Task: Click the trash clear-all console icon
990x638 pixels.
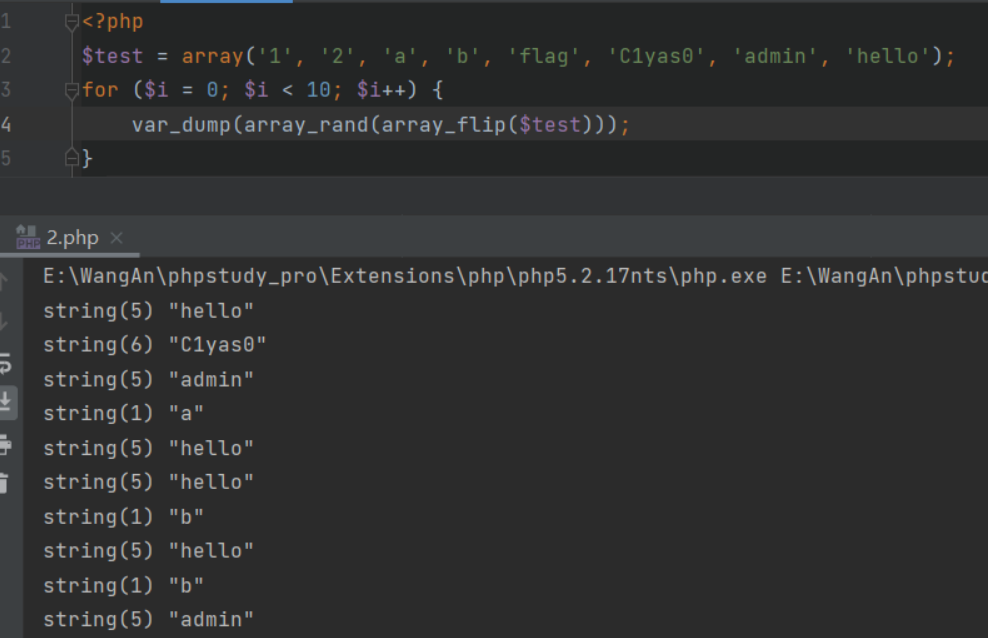Action: click(x=4, y=483)
